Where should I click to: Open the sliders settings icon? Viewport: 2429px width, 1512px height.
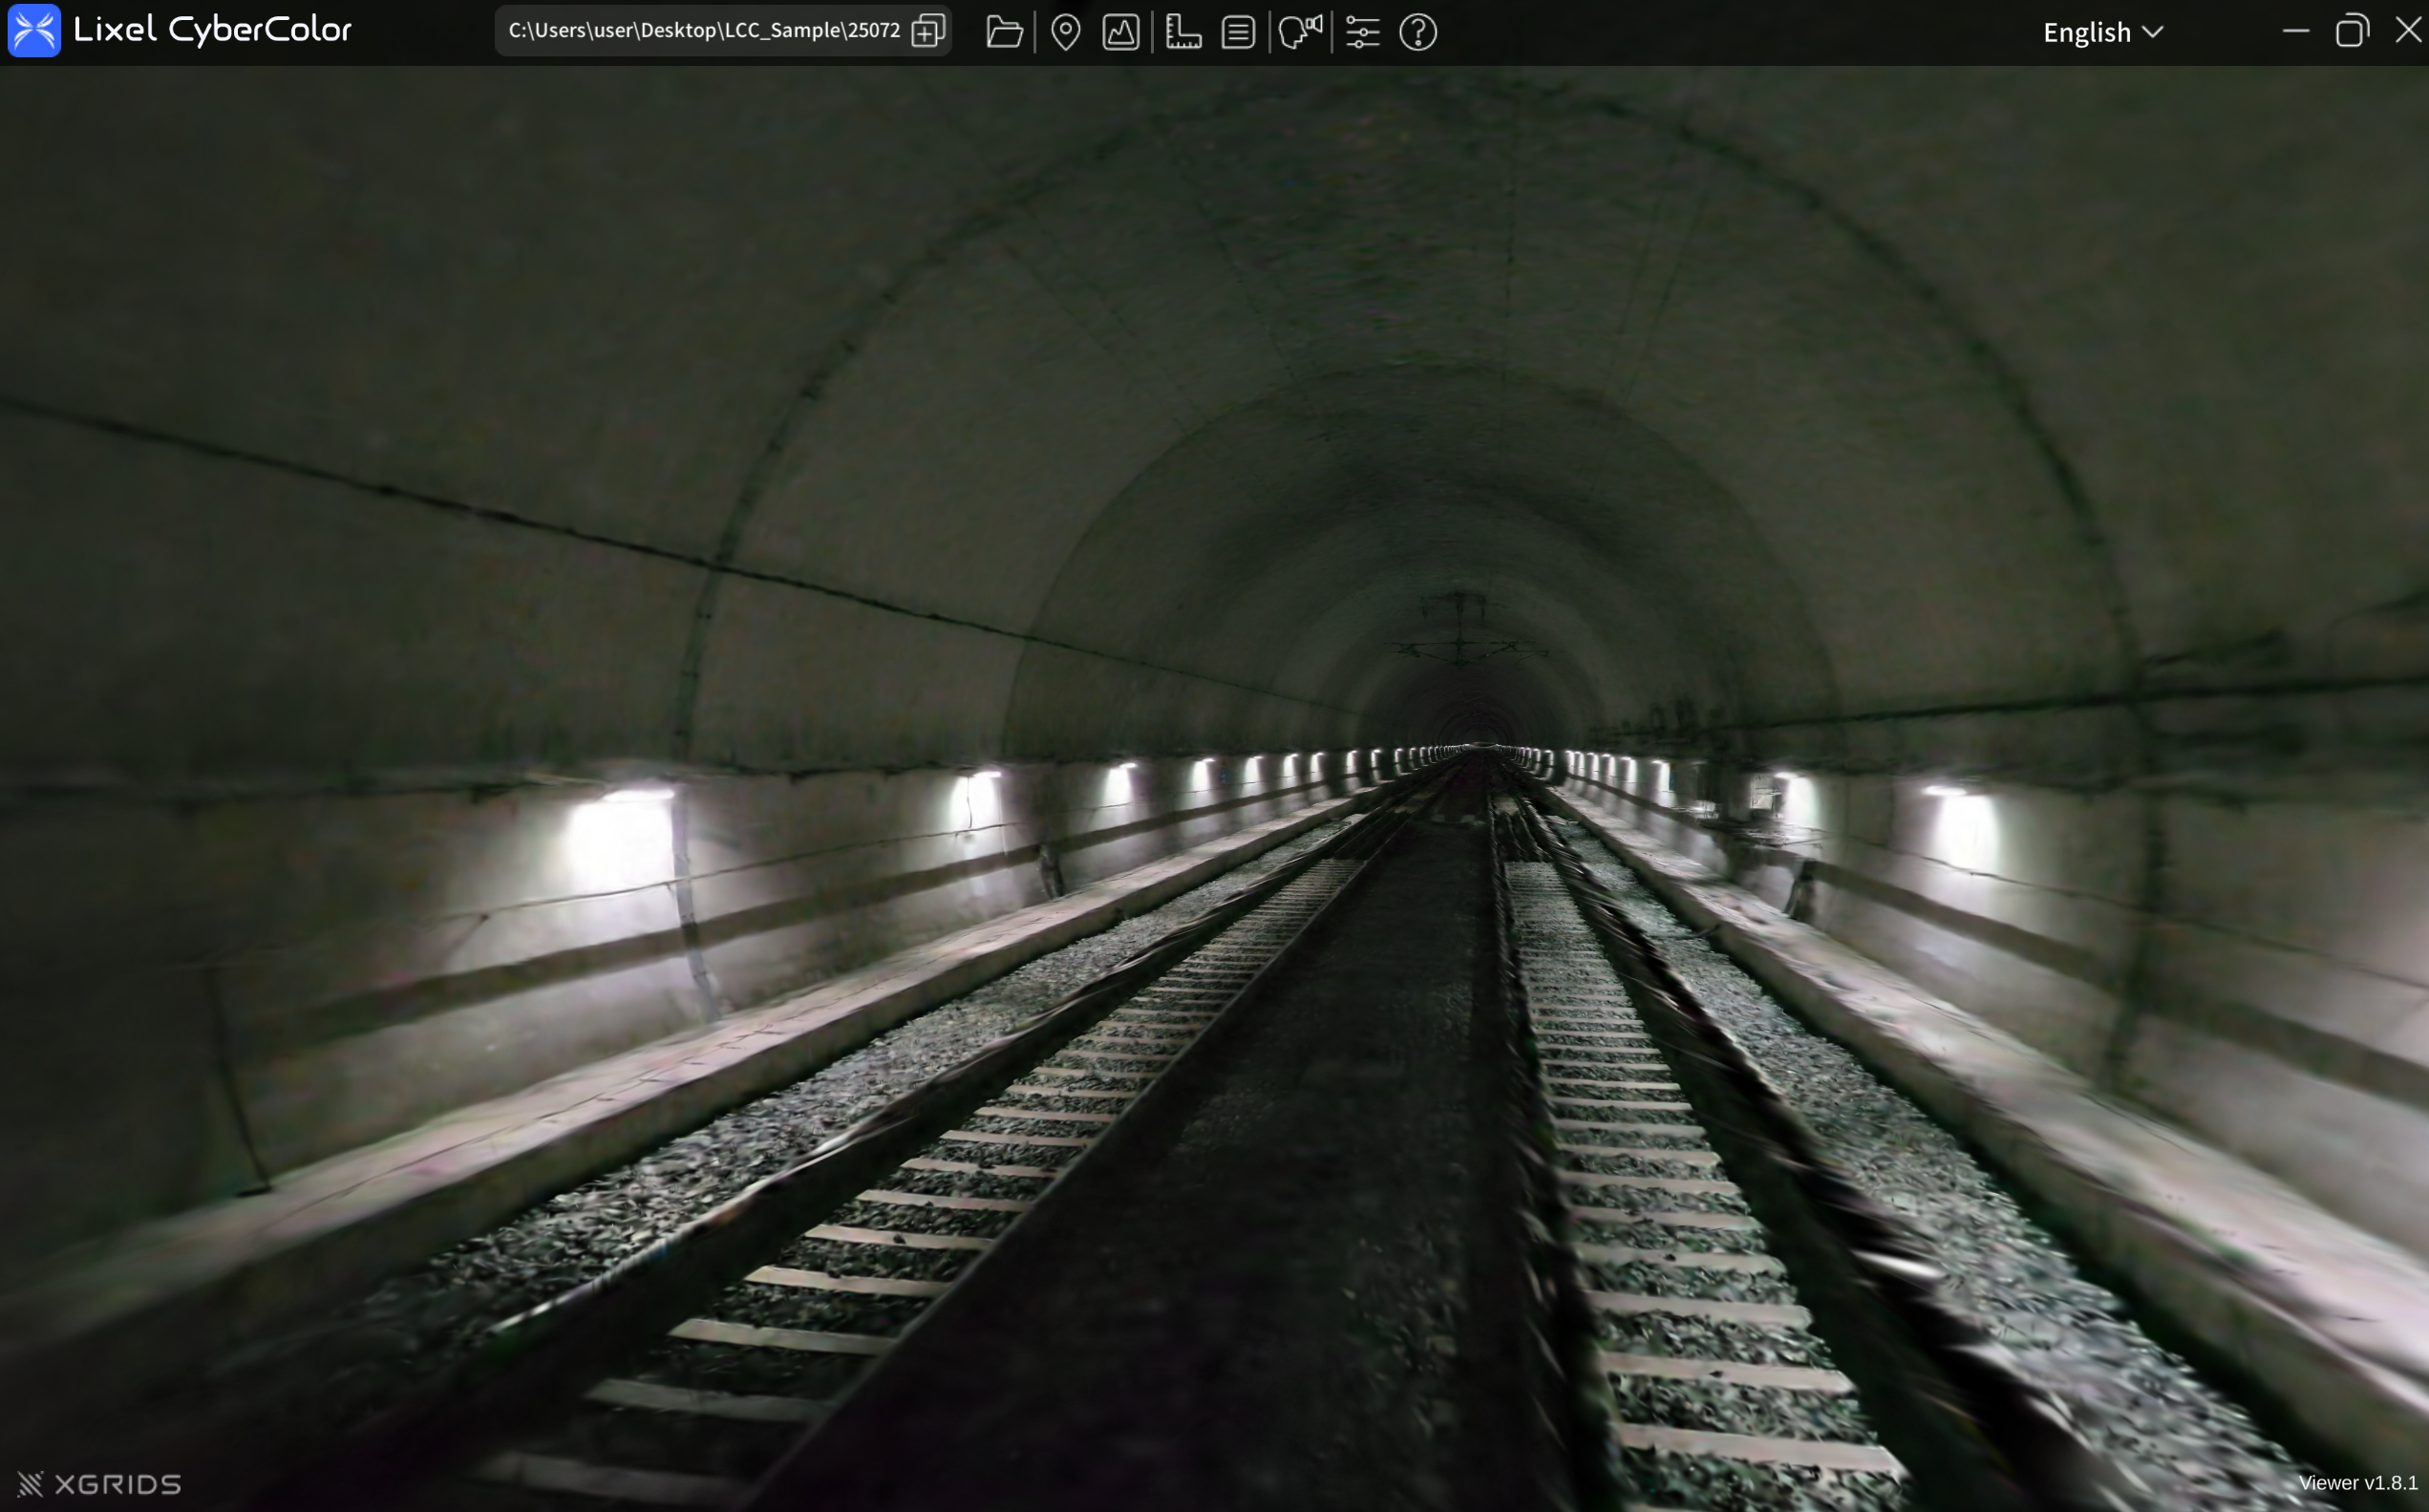(x=1362, y=32)
